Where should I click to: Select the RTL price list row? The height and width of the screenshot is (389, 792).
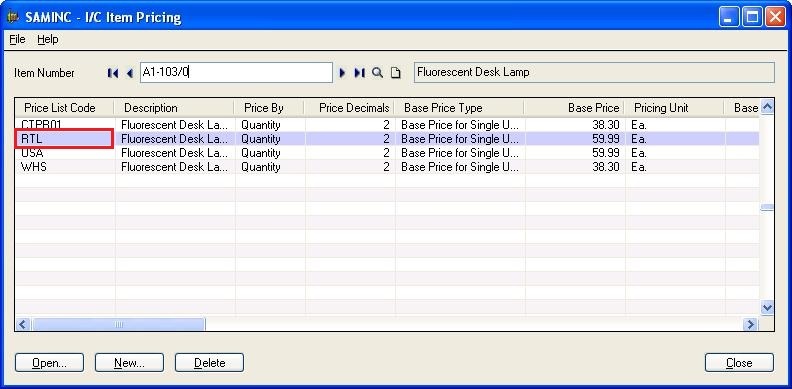[x=387, y=139]
